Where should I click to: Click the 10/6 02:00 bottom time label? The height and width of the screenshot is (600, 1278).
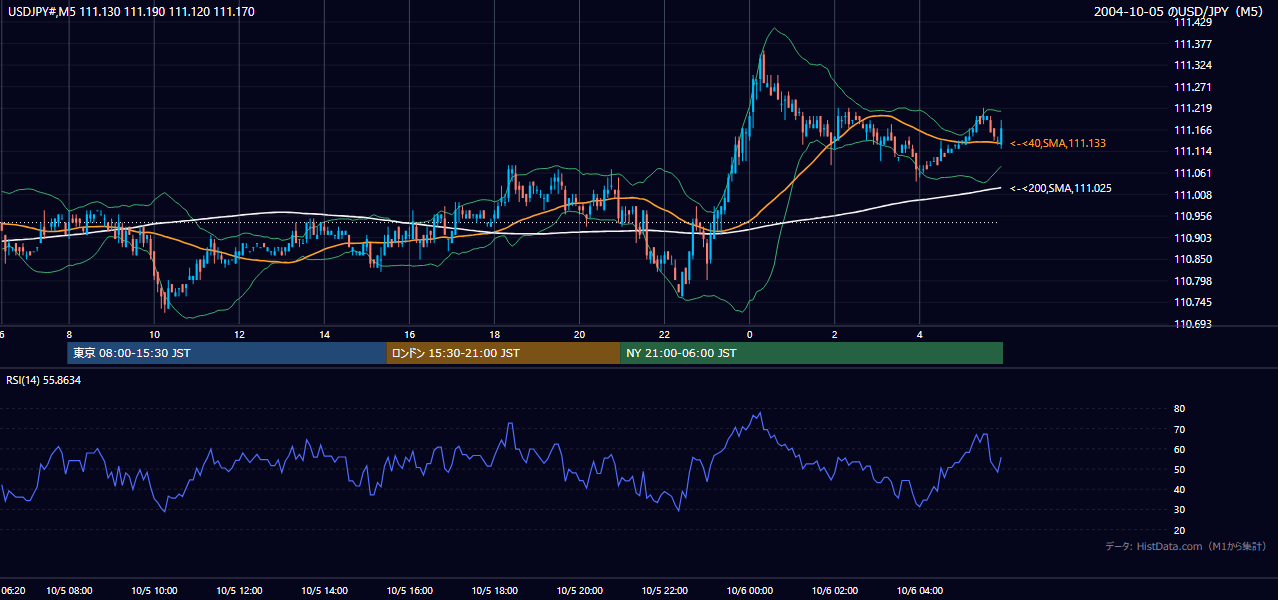click(834, 591)
